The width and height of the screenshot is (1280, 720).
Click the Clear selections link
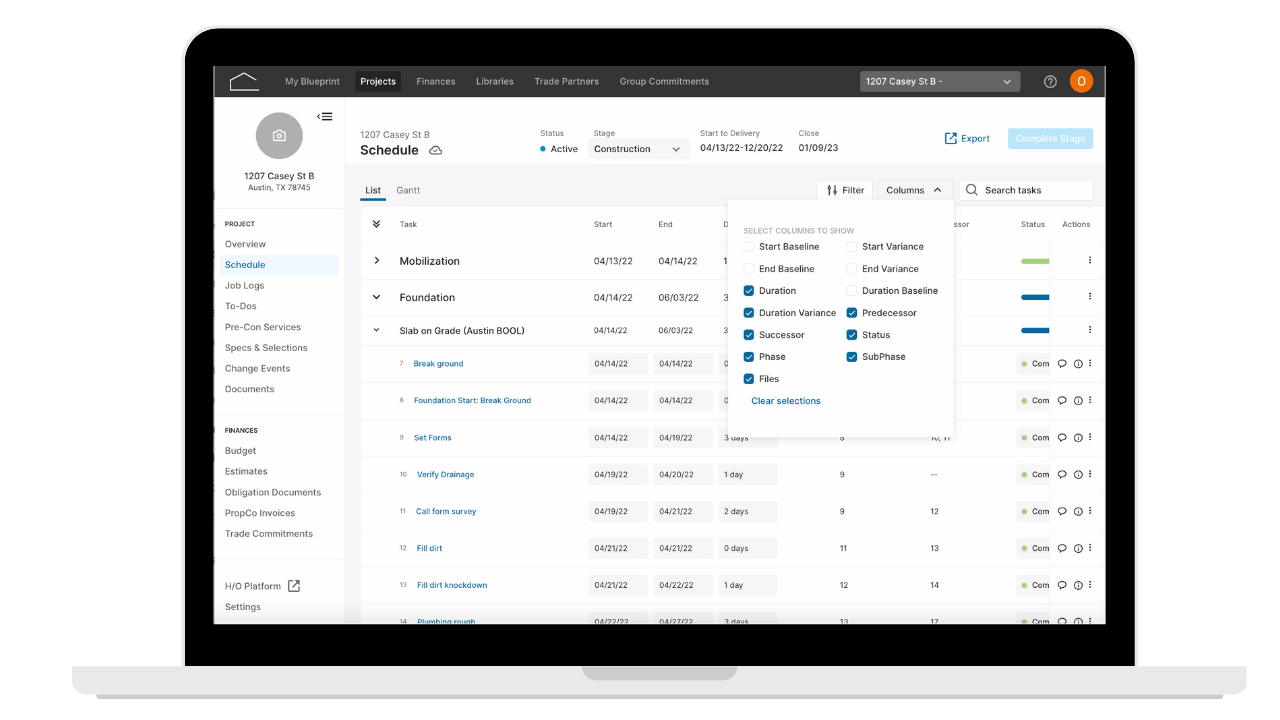click(x=786, y=401)
